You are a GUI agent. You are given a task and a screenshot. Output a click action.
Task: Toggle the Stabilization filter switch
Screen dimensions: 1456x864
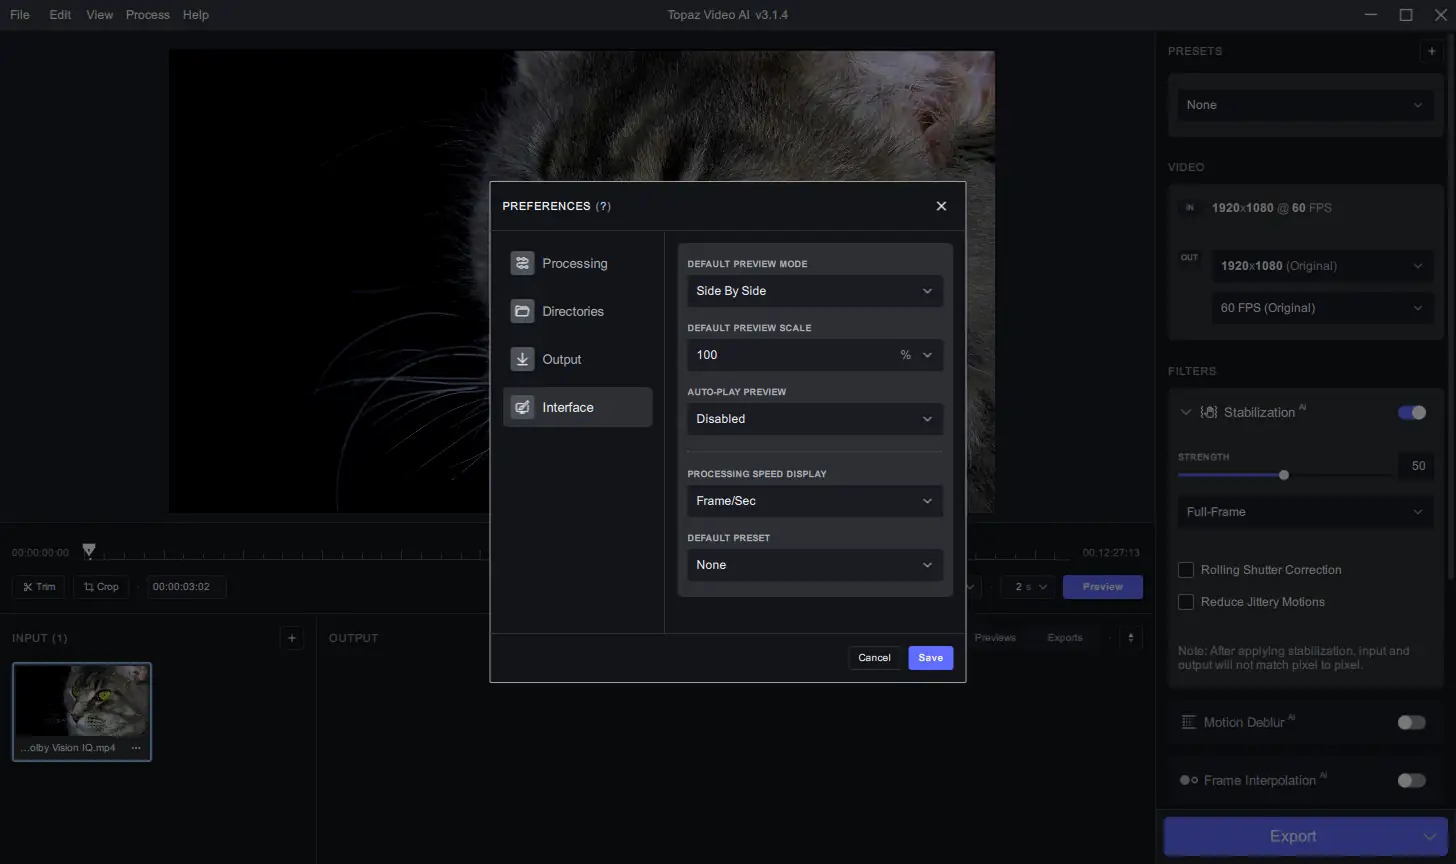click(x=1412, y=412)
